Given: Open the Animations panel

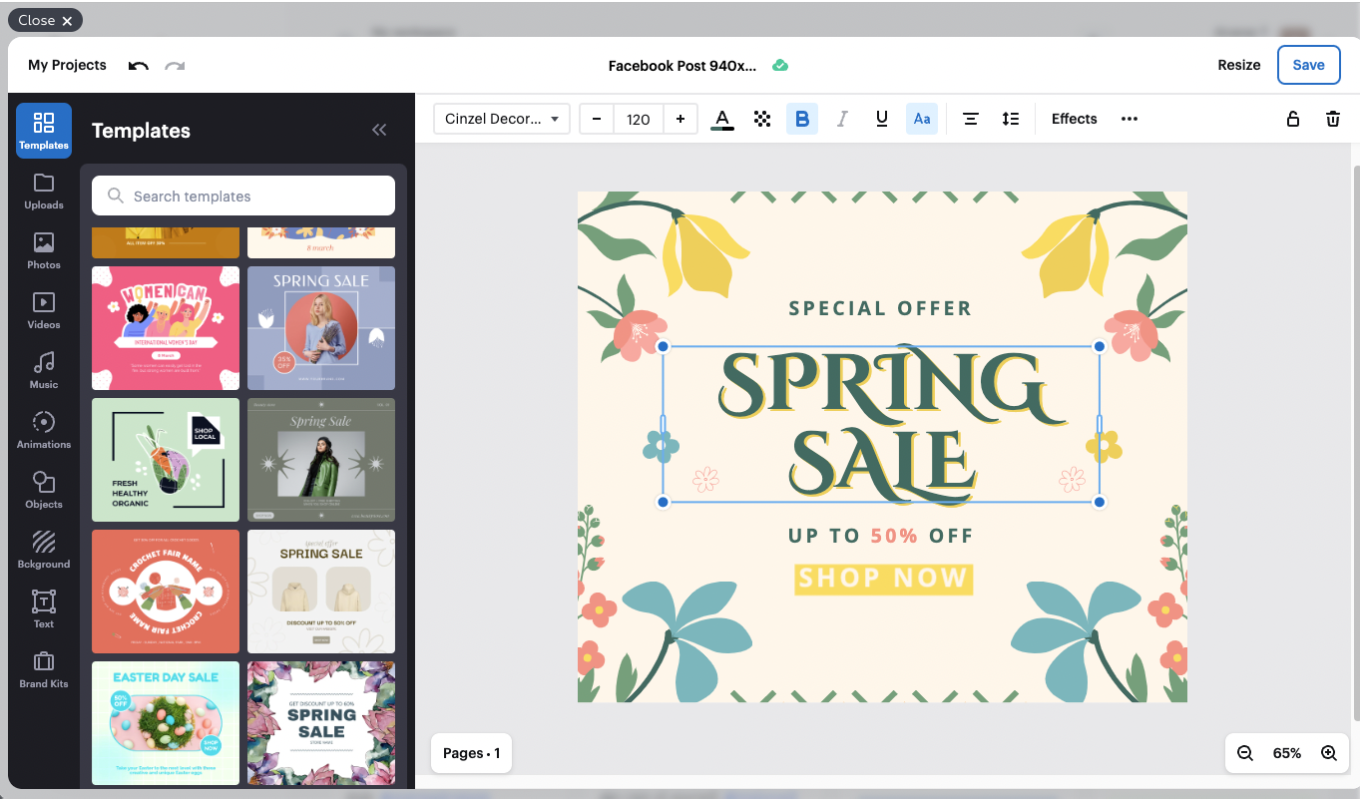Looking at the screenshot, I should [43, 430].
